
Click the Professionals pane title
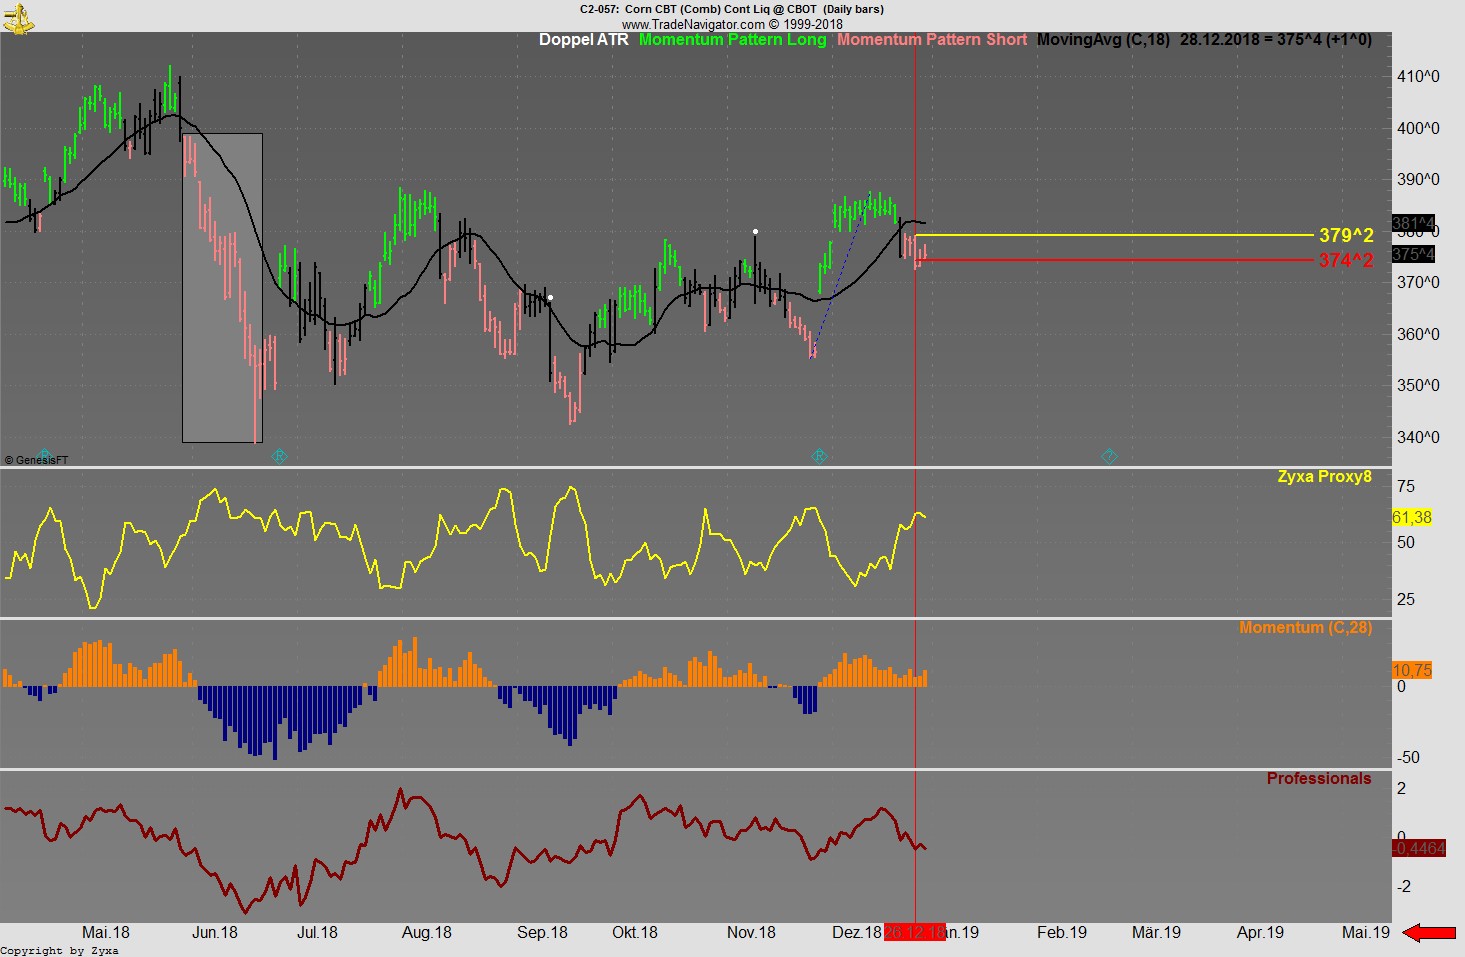pyautogui.click(x=1318, y=779)
